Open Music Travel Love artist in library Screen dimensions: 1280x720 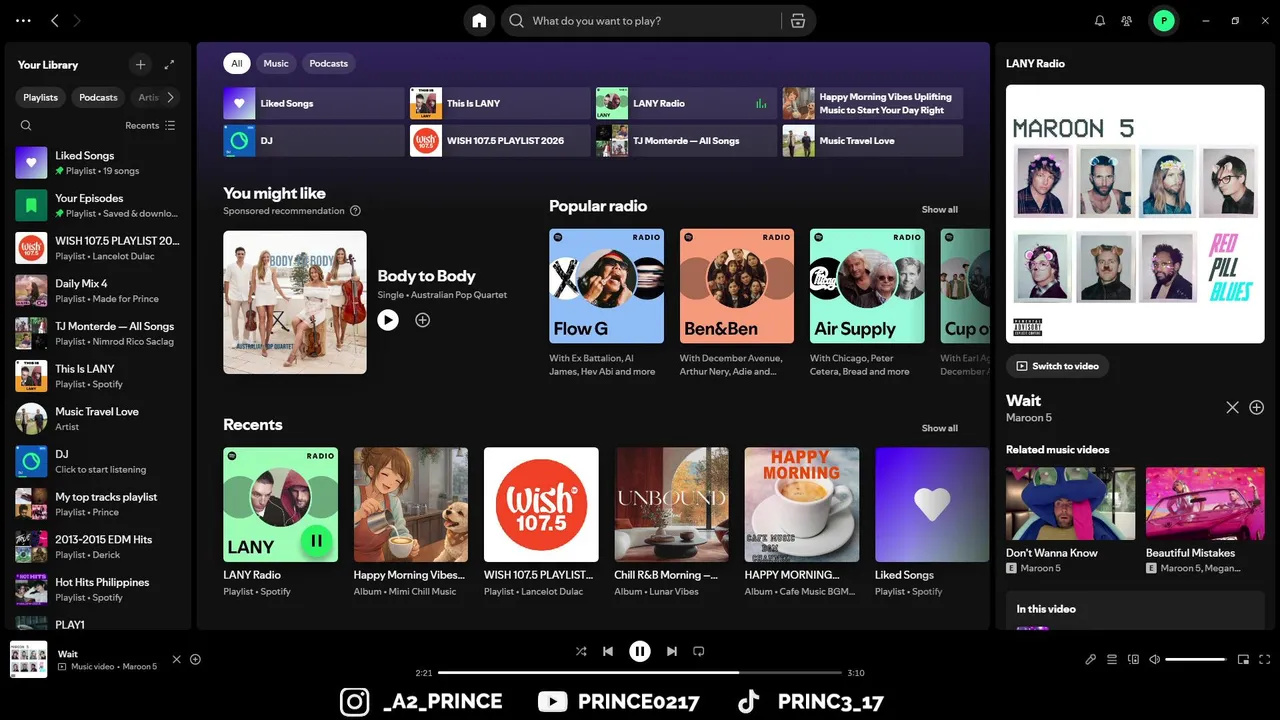pyautogui.click(x=98, y=418)
